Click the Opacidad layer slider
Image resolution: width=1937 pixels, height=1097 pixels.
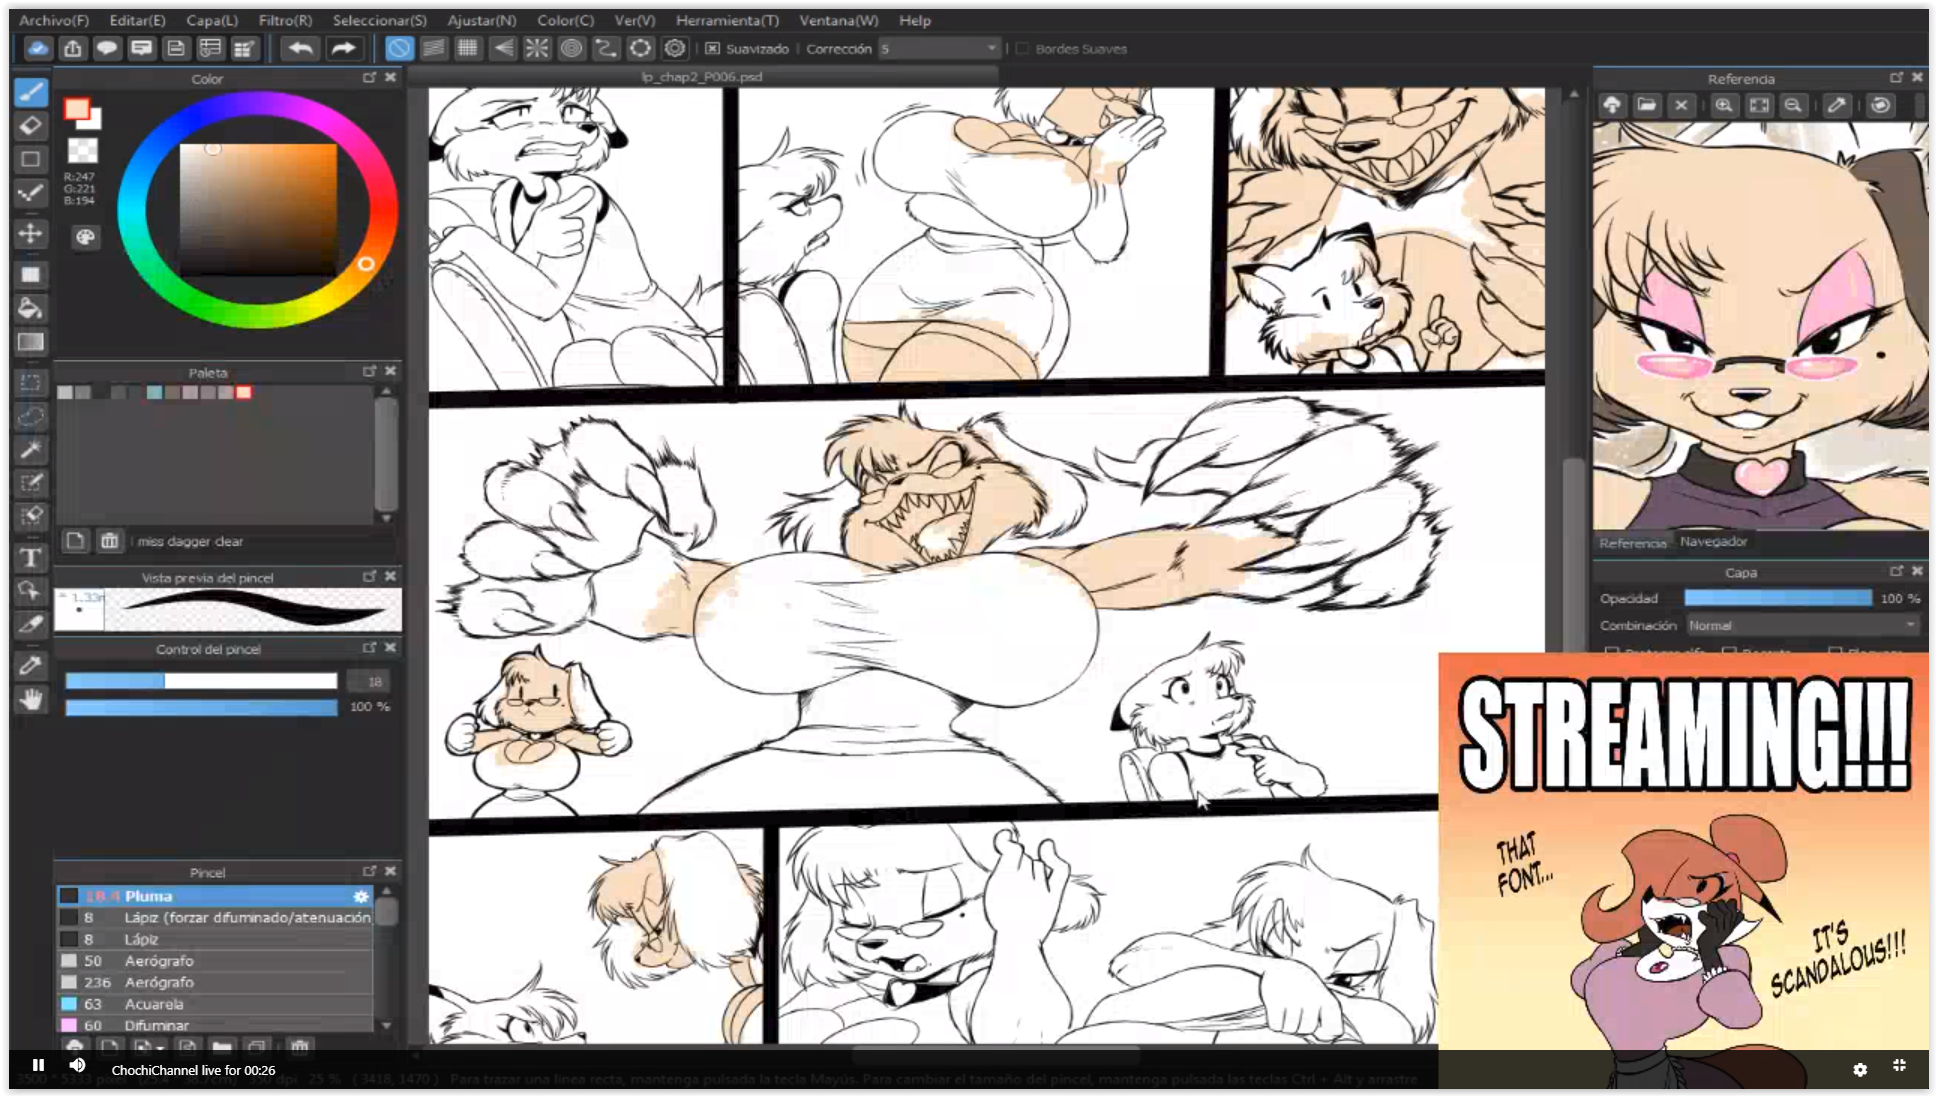pos(1777,598)
